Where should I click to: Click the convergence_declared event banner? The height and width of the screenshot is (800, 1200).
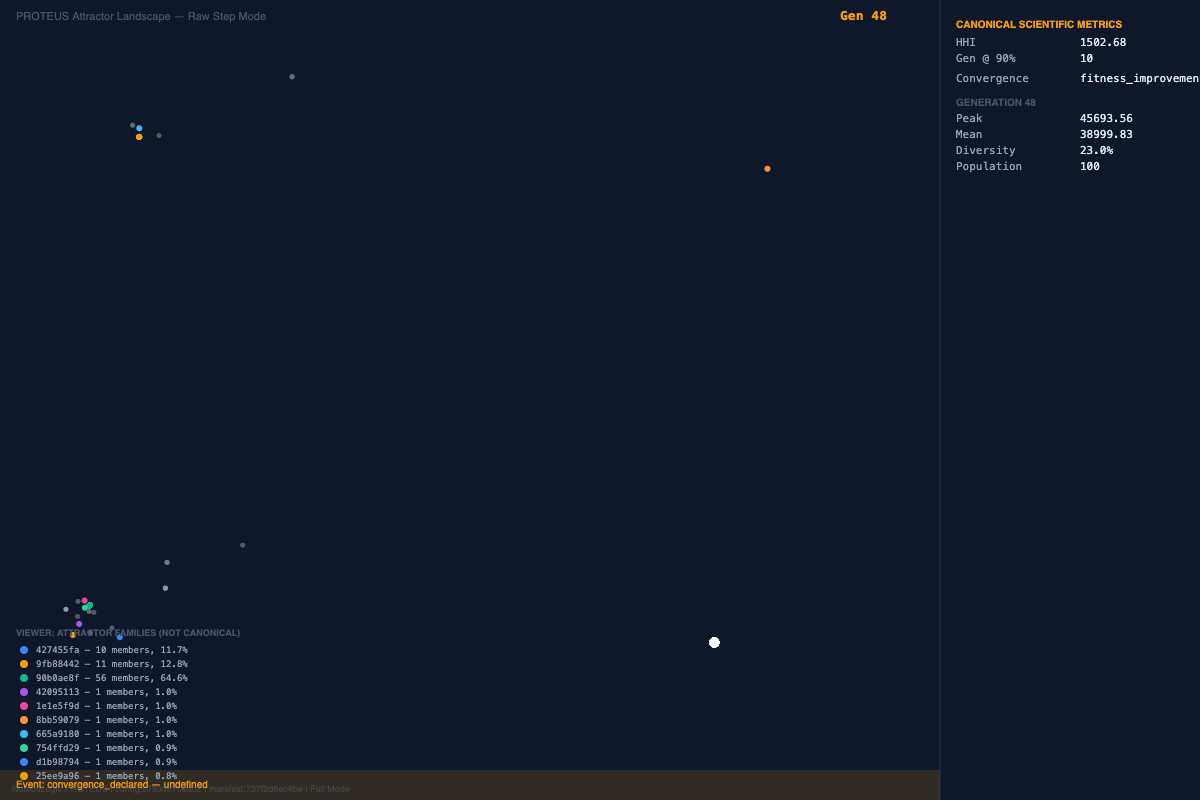pos(112,785)
